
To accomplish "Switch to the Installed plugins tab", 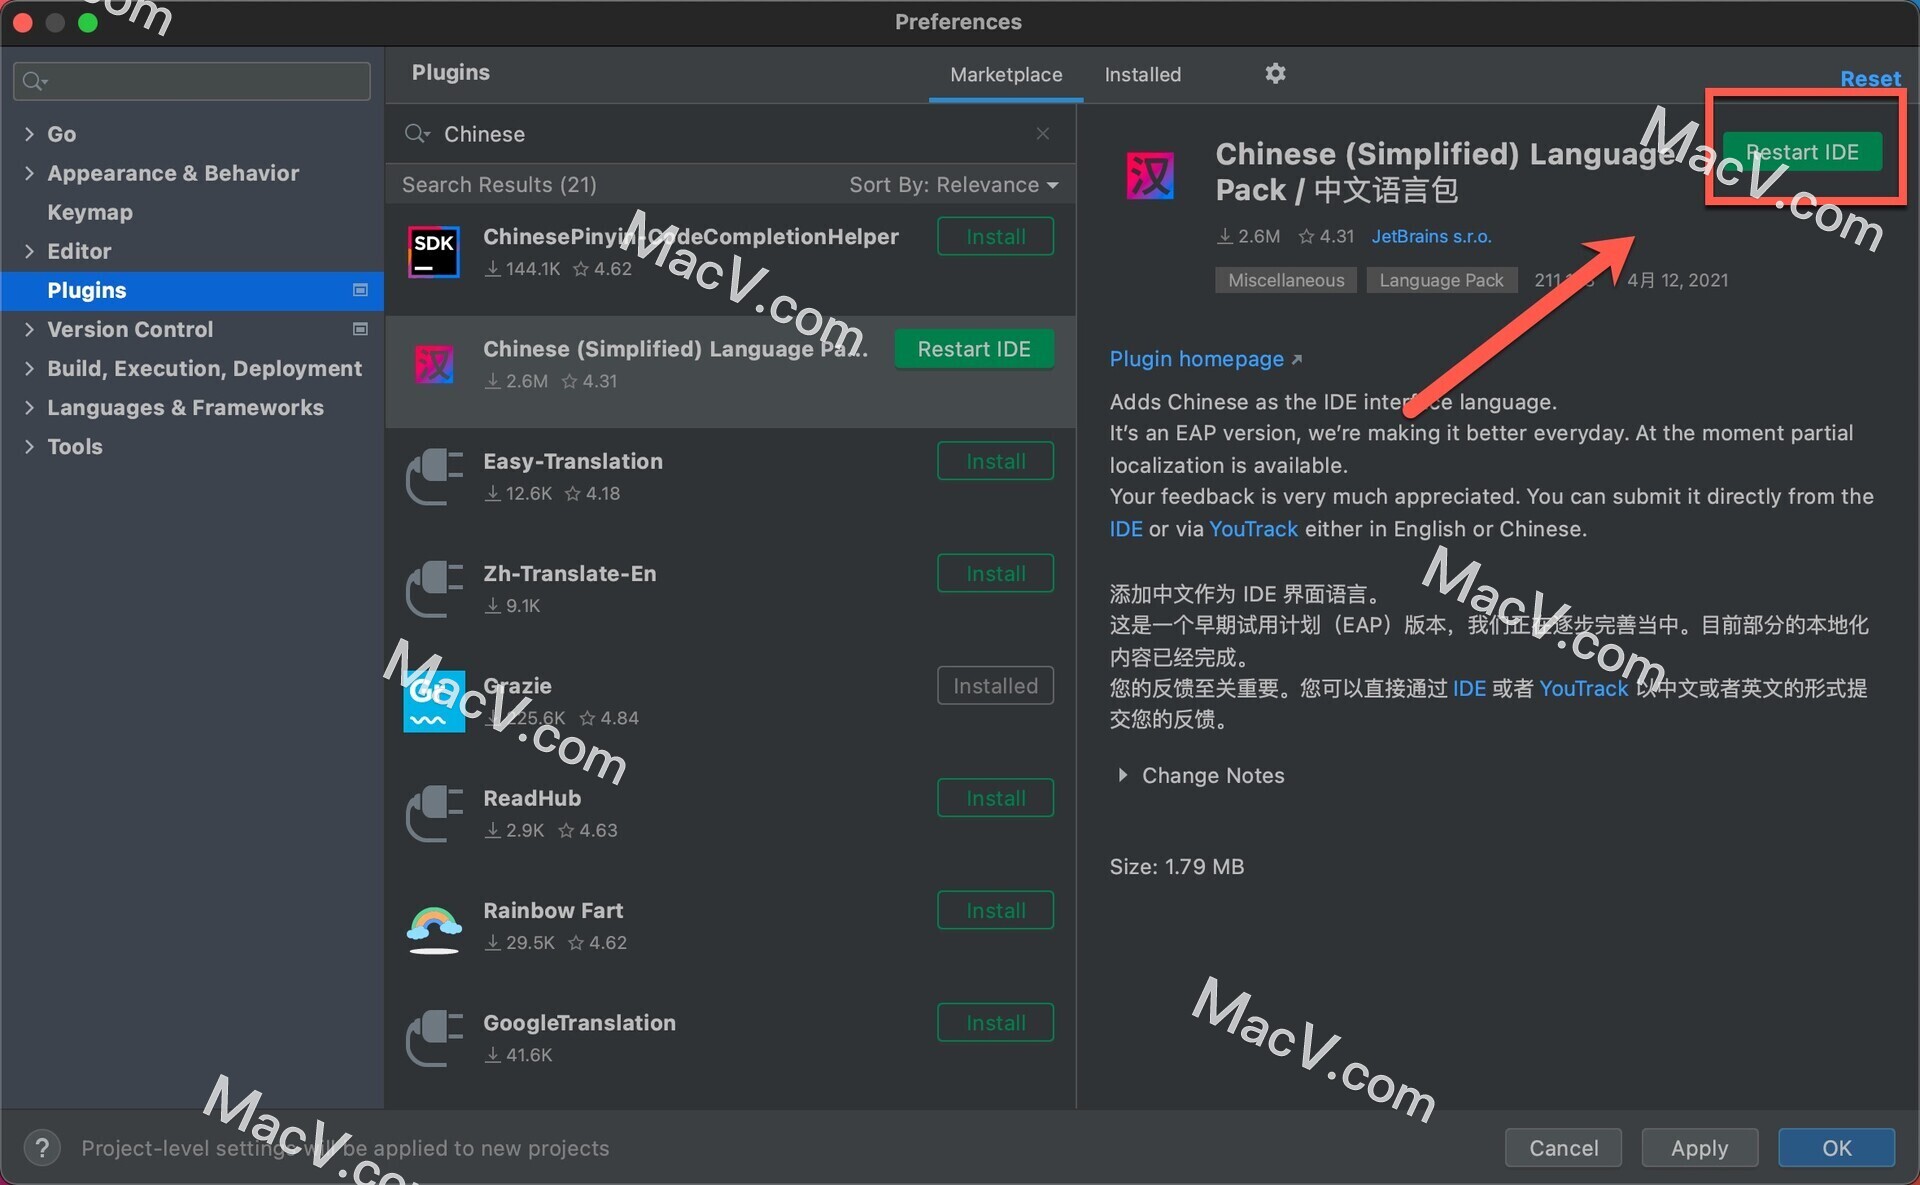I will tap(1140, 74).
